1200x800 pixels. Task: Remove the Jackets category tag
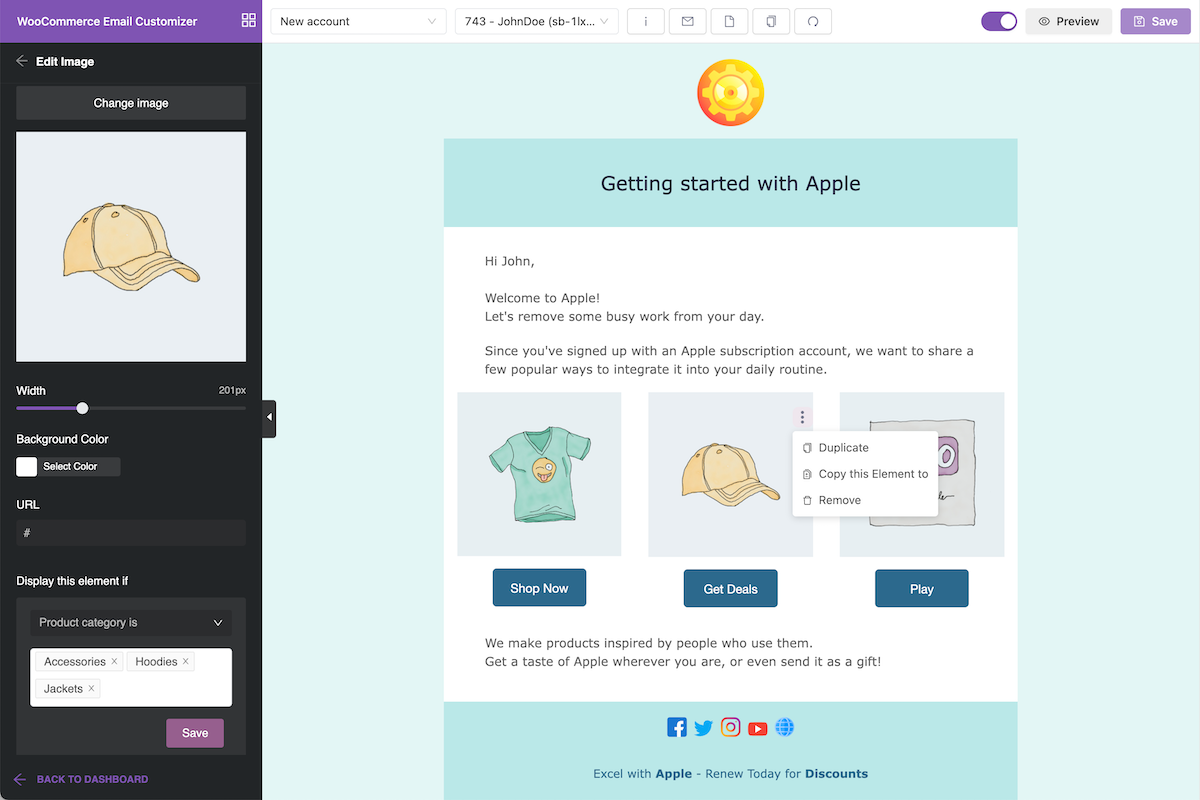coord(91,688)
